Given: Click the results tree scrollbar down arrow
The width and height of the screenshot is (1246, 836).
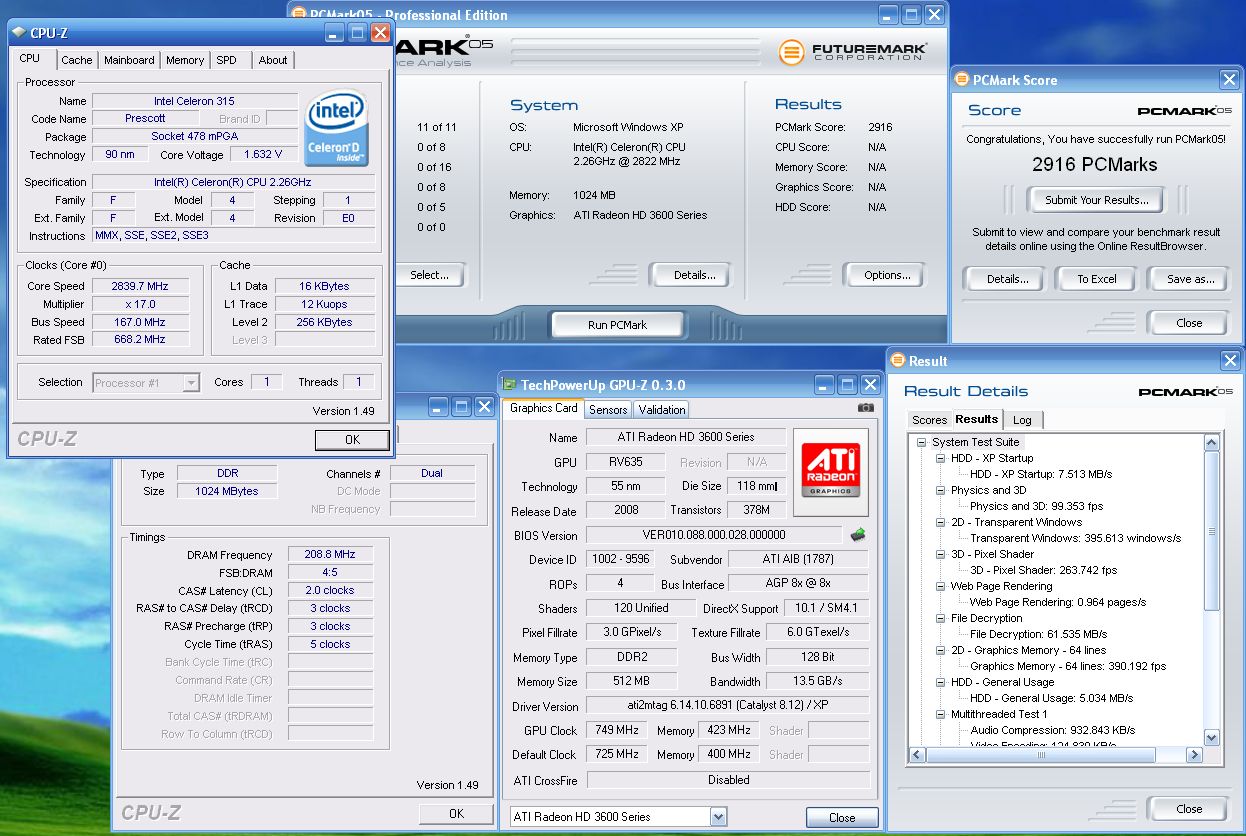Looking at the screenshot, I should 1212,738.
